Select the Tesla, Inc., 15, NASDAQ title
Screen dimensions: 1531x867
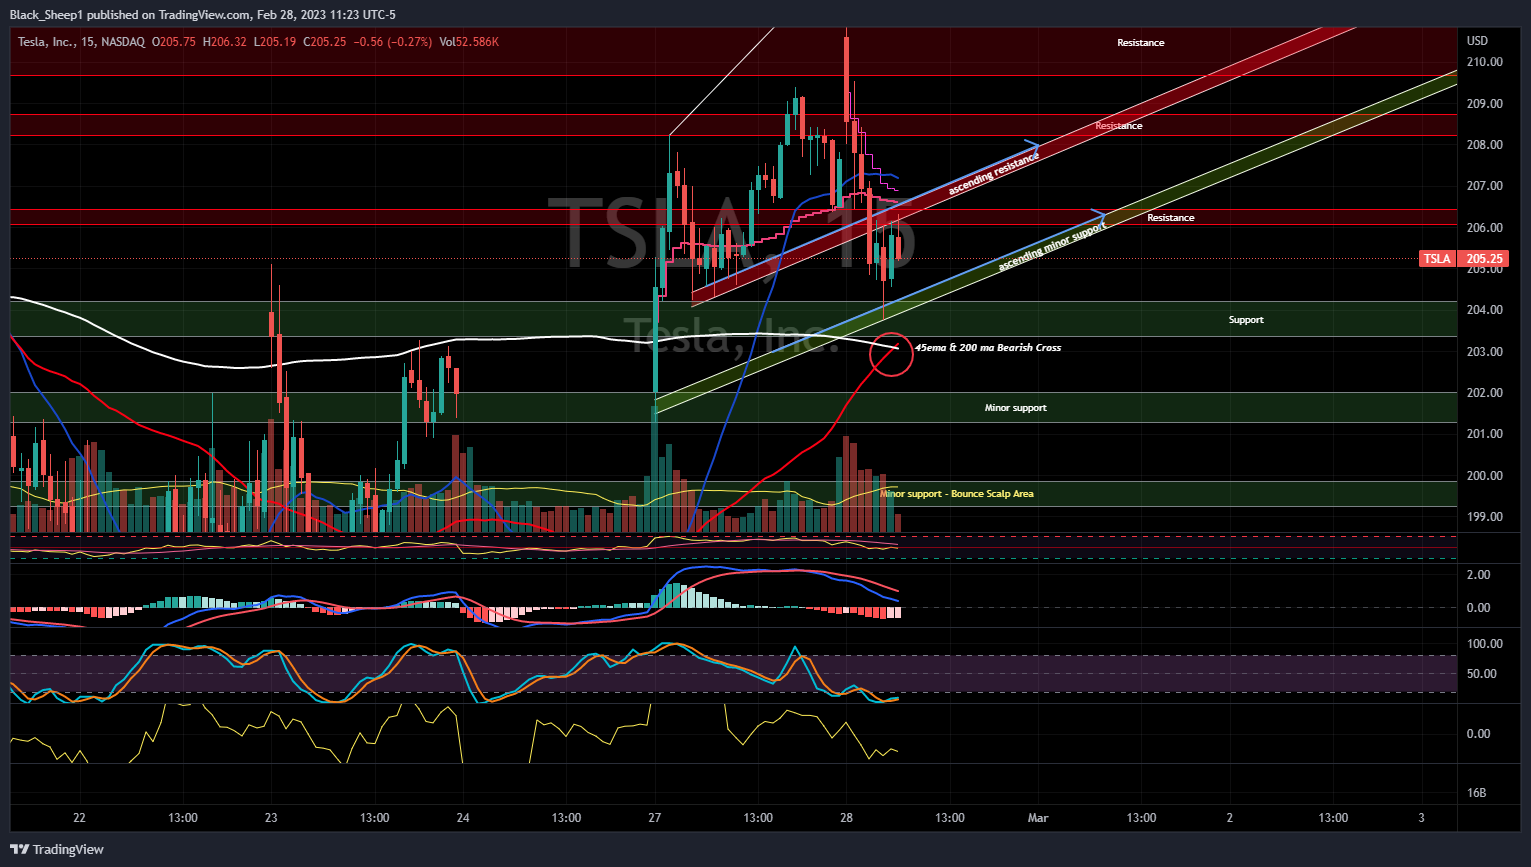[x=81, y=42]
